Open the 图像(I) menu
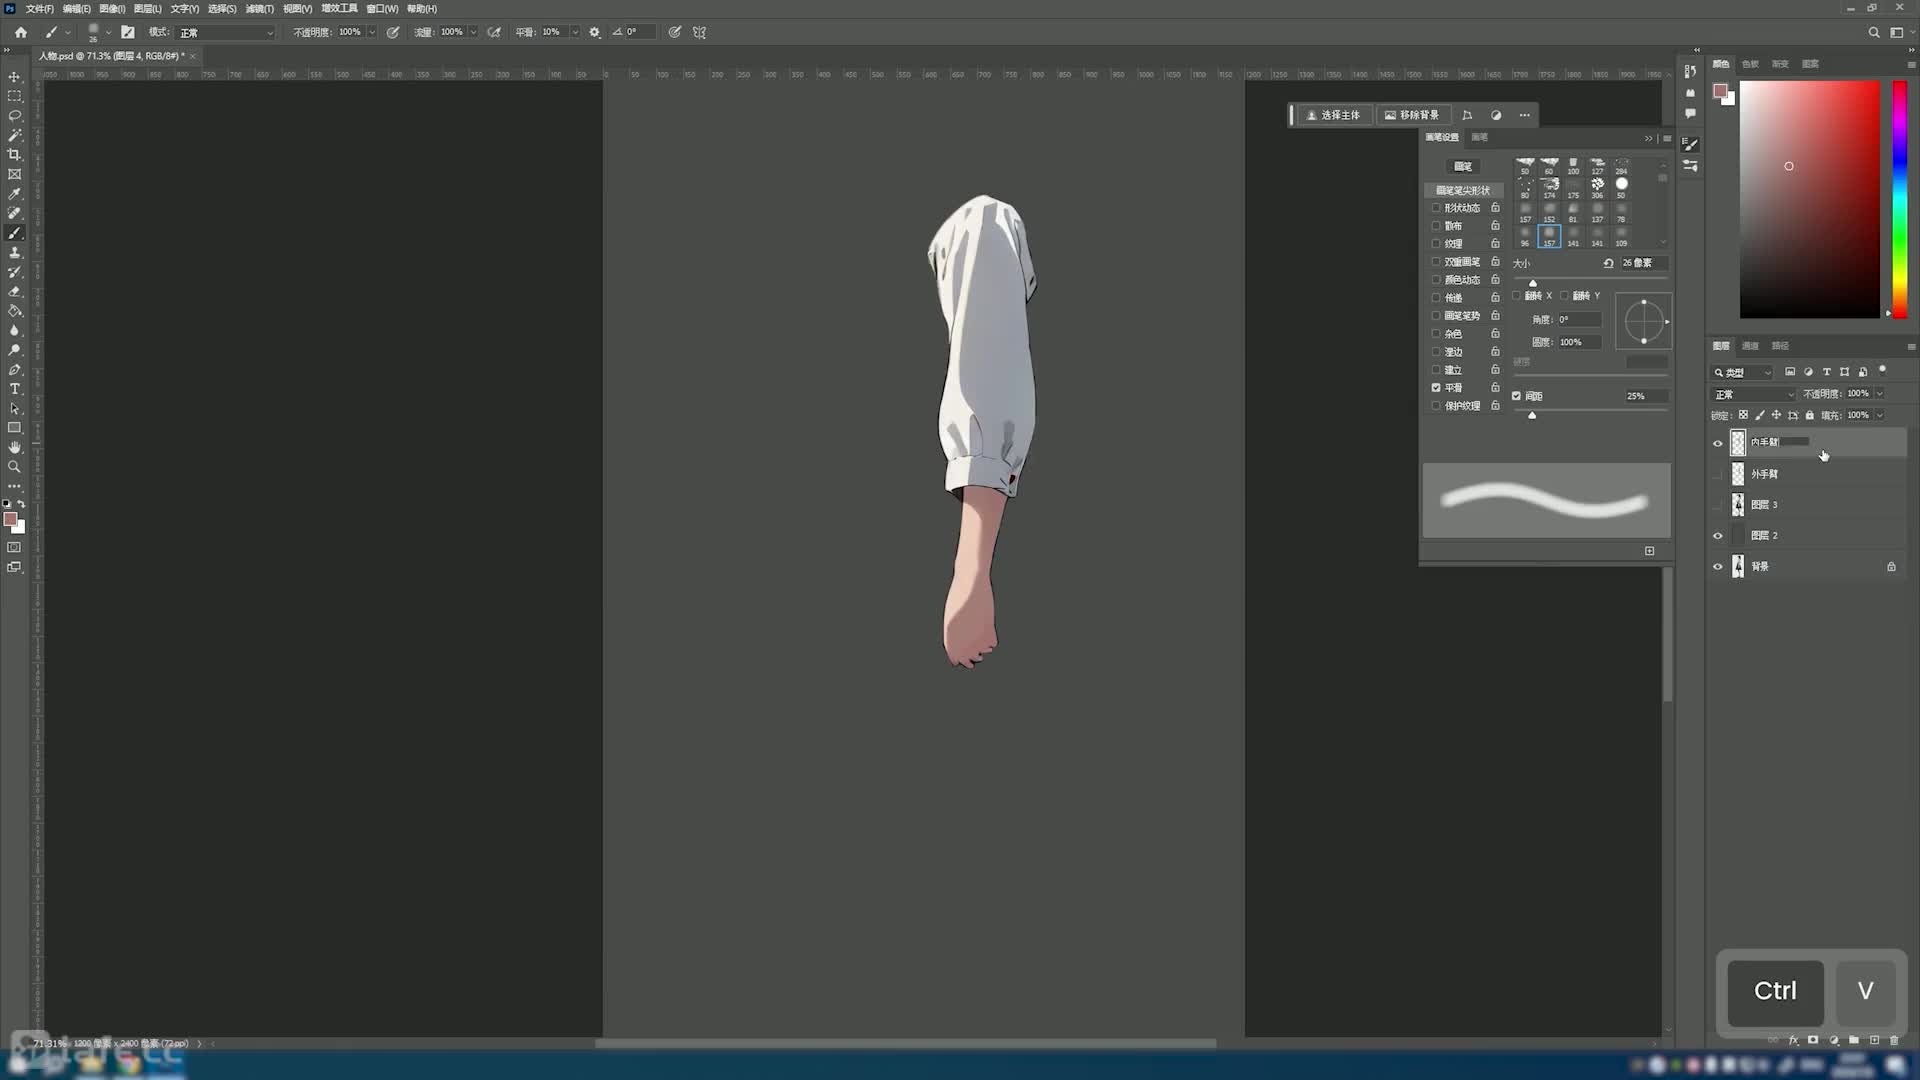The height and width of the screenshot is (1080, 1920). [x=112, y=8]
